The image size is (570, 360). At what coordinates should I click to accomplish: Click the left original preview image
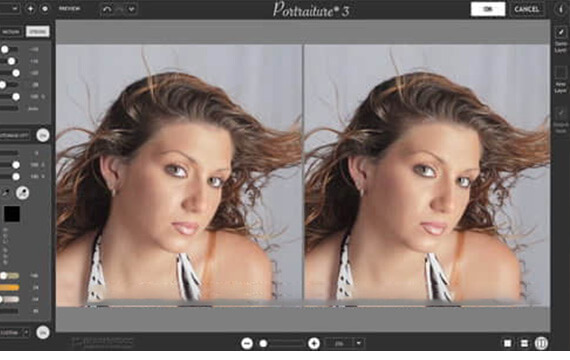click(x=179, y=176)
